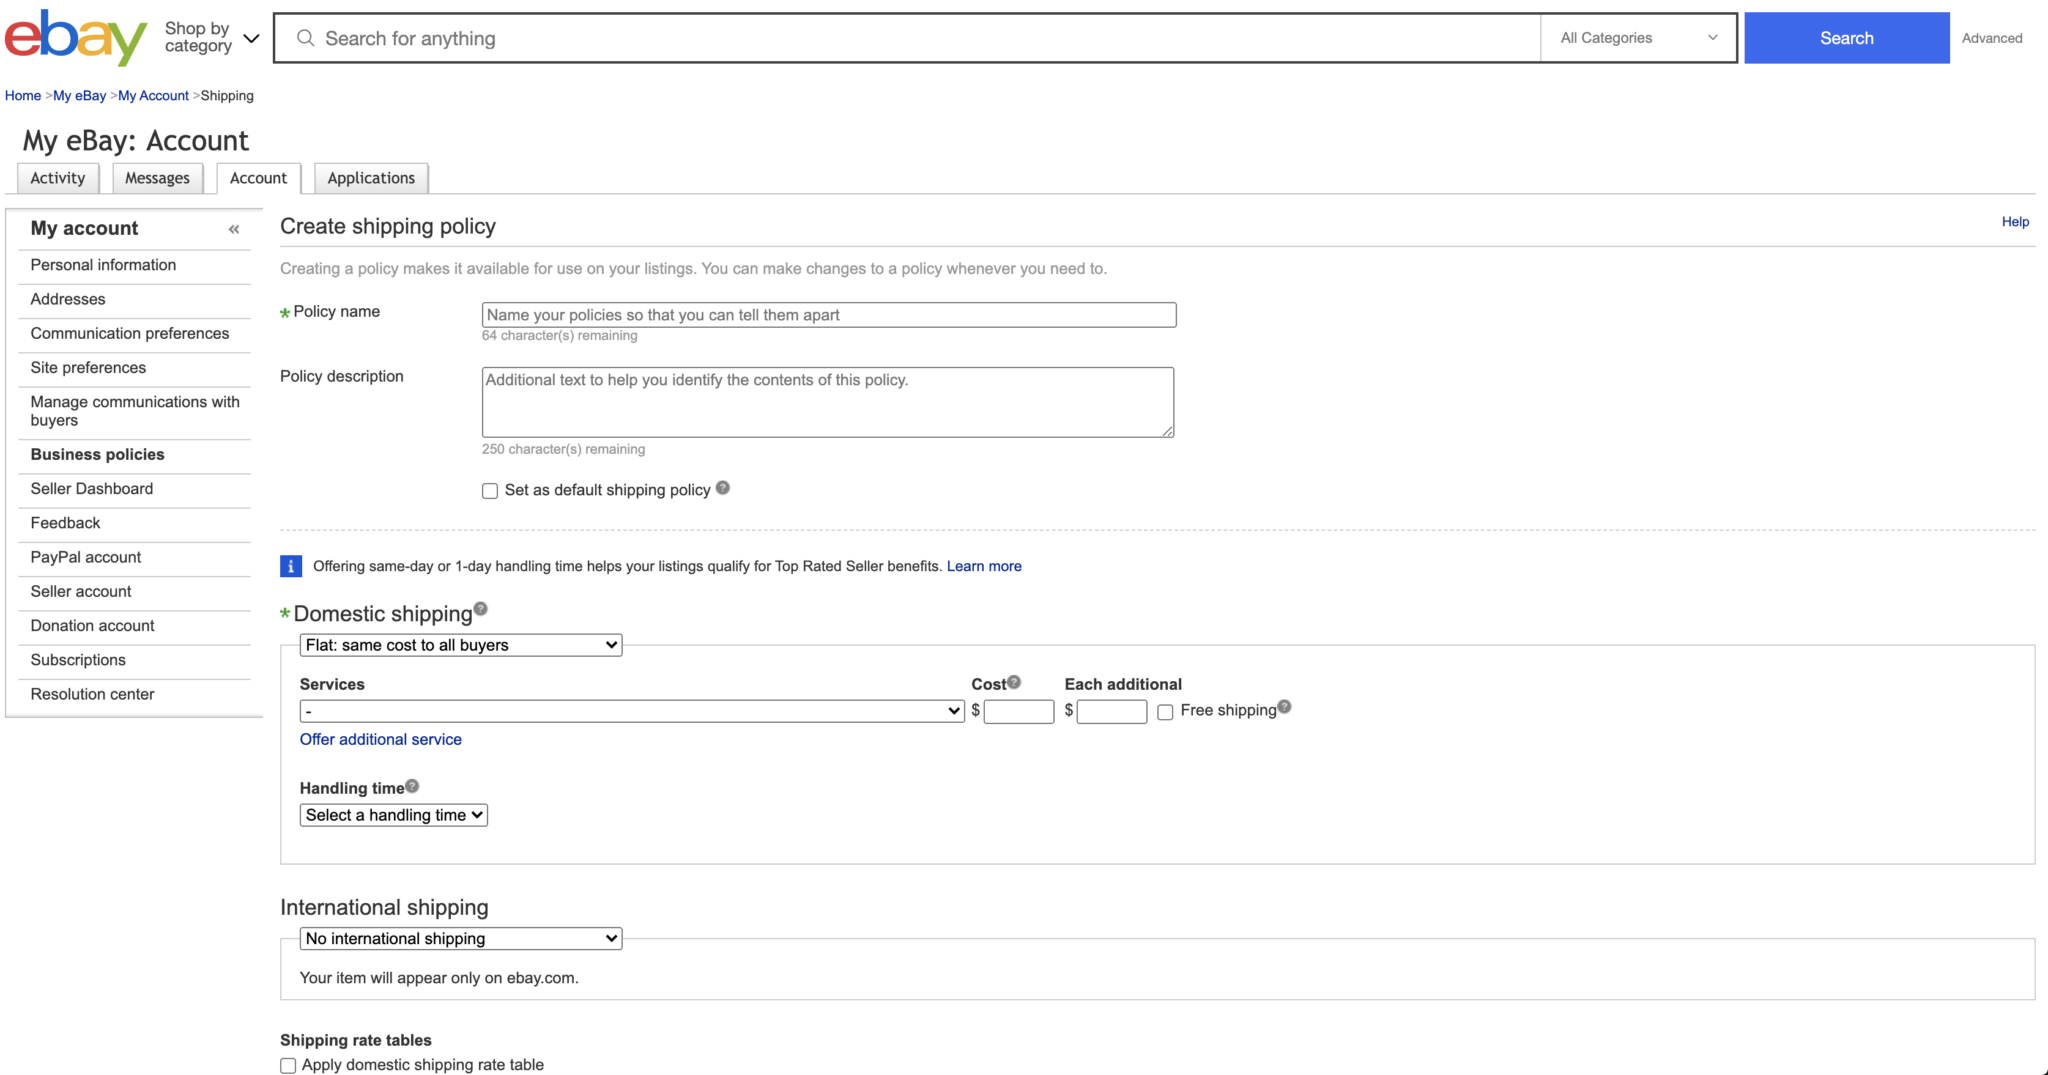Open help icon next to Domestic shipping
Screen dimensions: 2048x1075
(481, 608)
